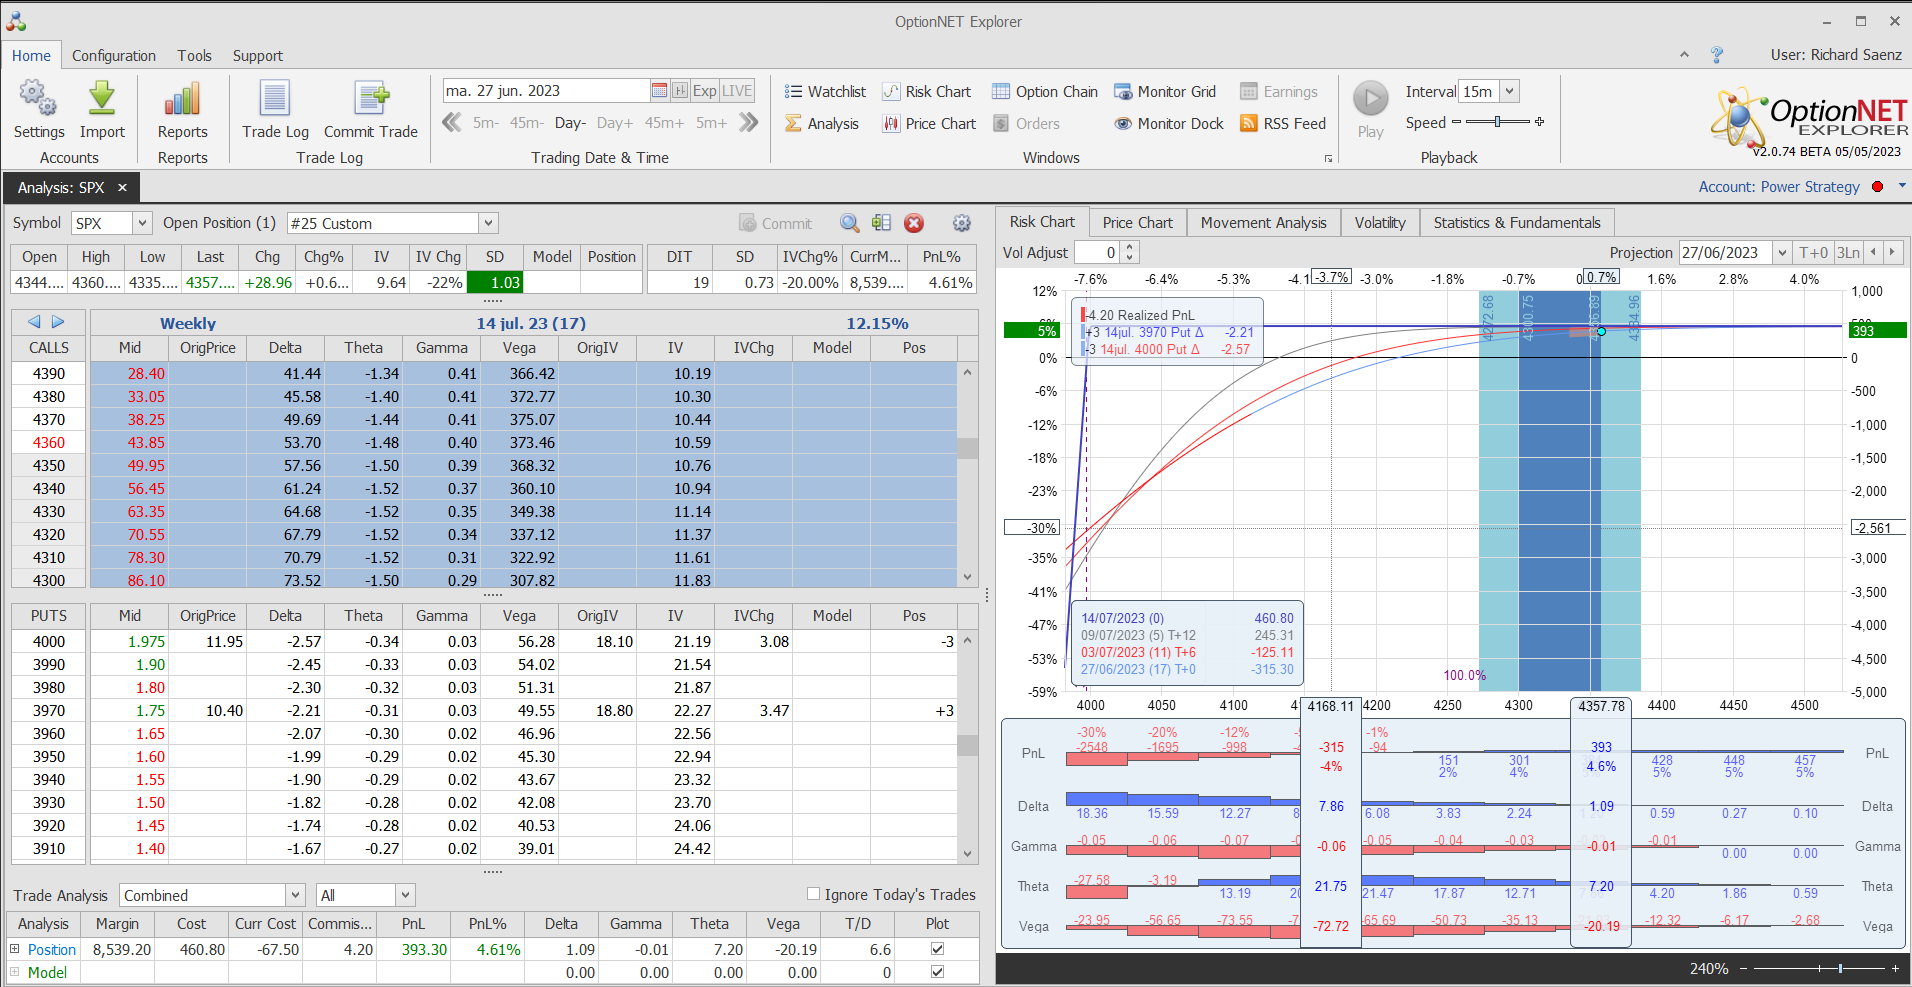The image size is (1912, 987).
Task: Open the Option Chain window
Action: click(1045, 92)
